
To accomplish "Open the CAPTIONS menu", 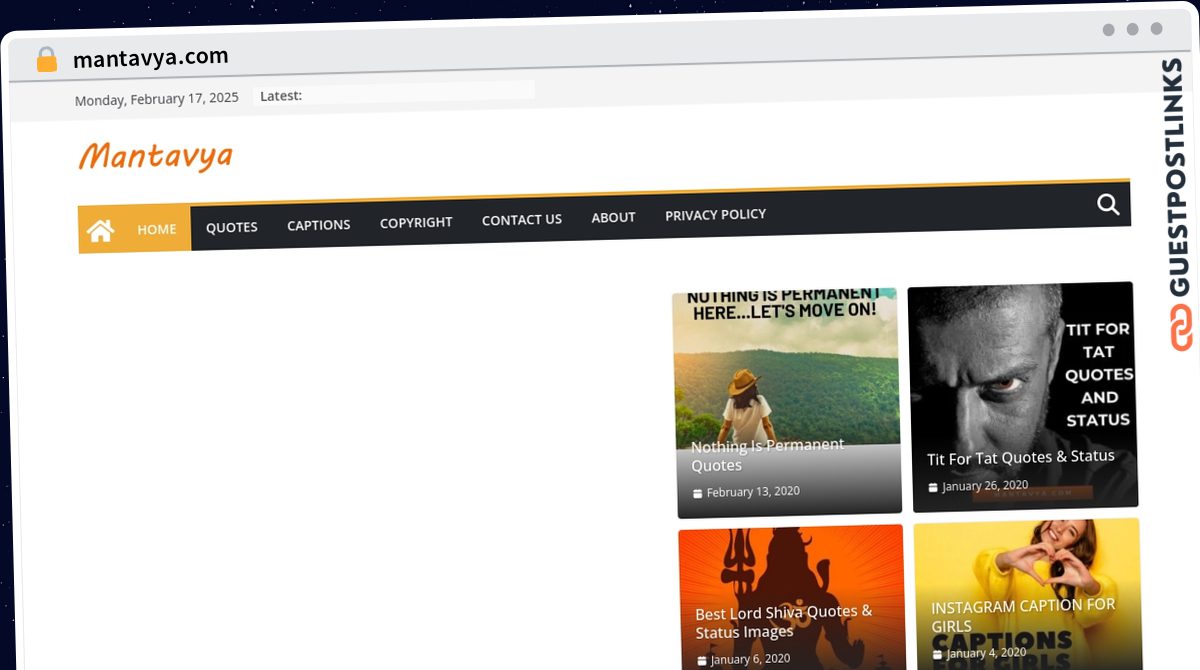I will [319, 225].
